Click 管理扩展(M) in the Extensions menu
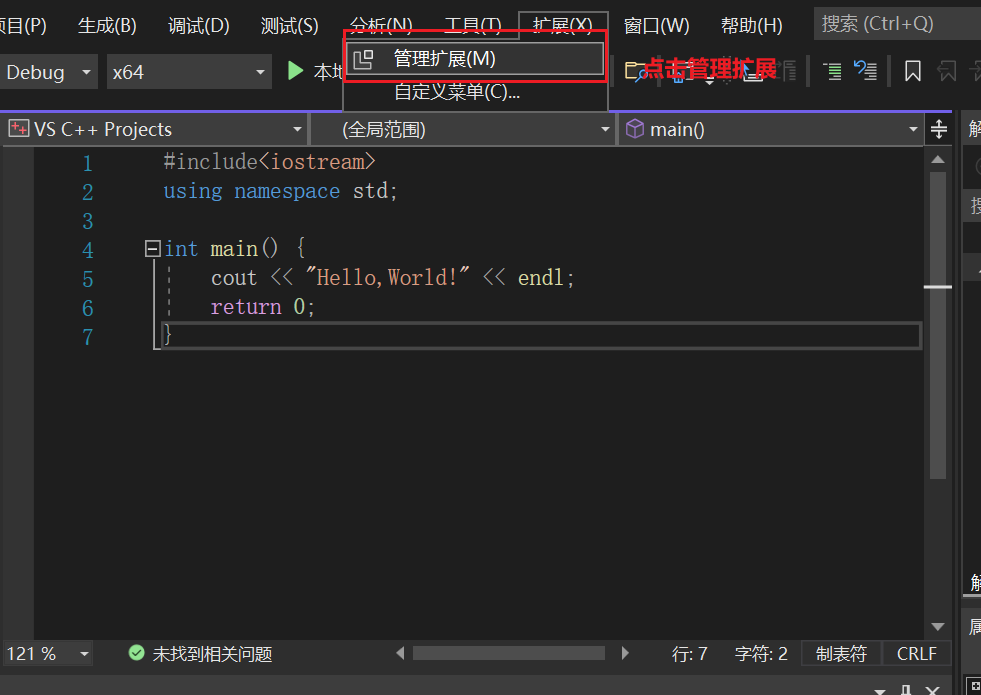Screen dimensions: 981x695 pyautogui.click(x=475, y=59)
